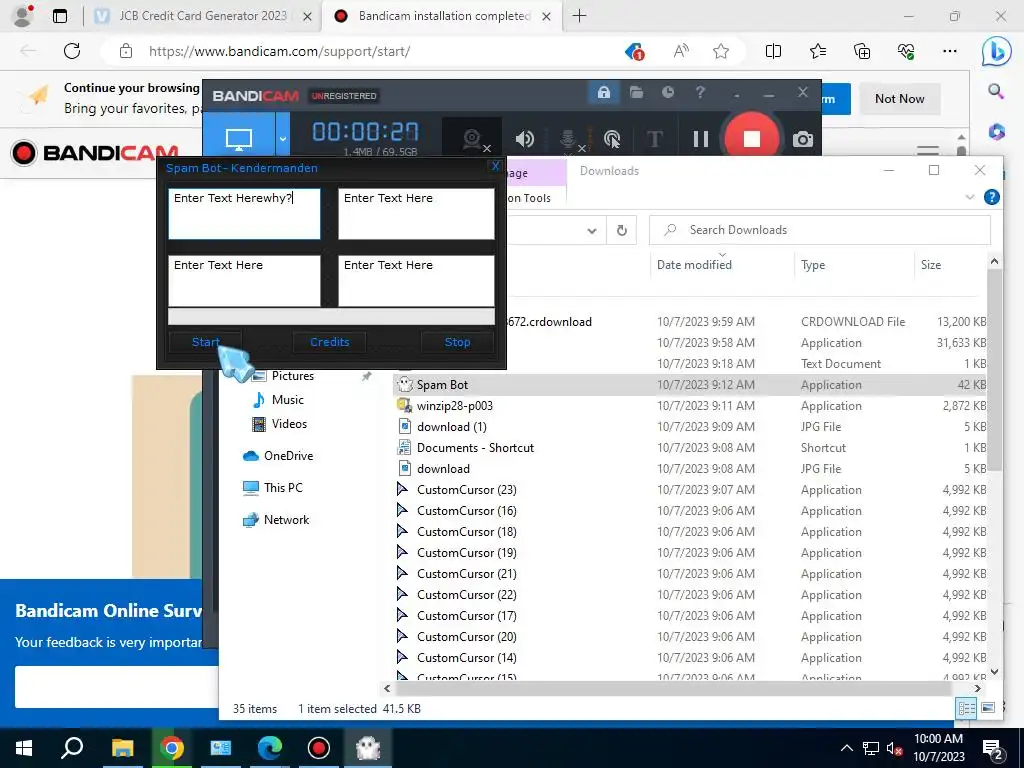Toggle Bandicam text overlay T icon

pyautogui.click(x=654, y=139)
